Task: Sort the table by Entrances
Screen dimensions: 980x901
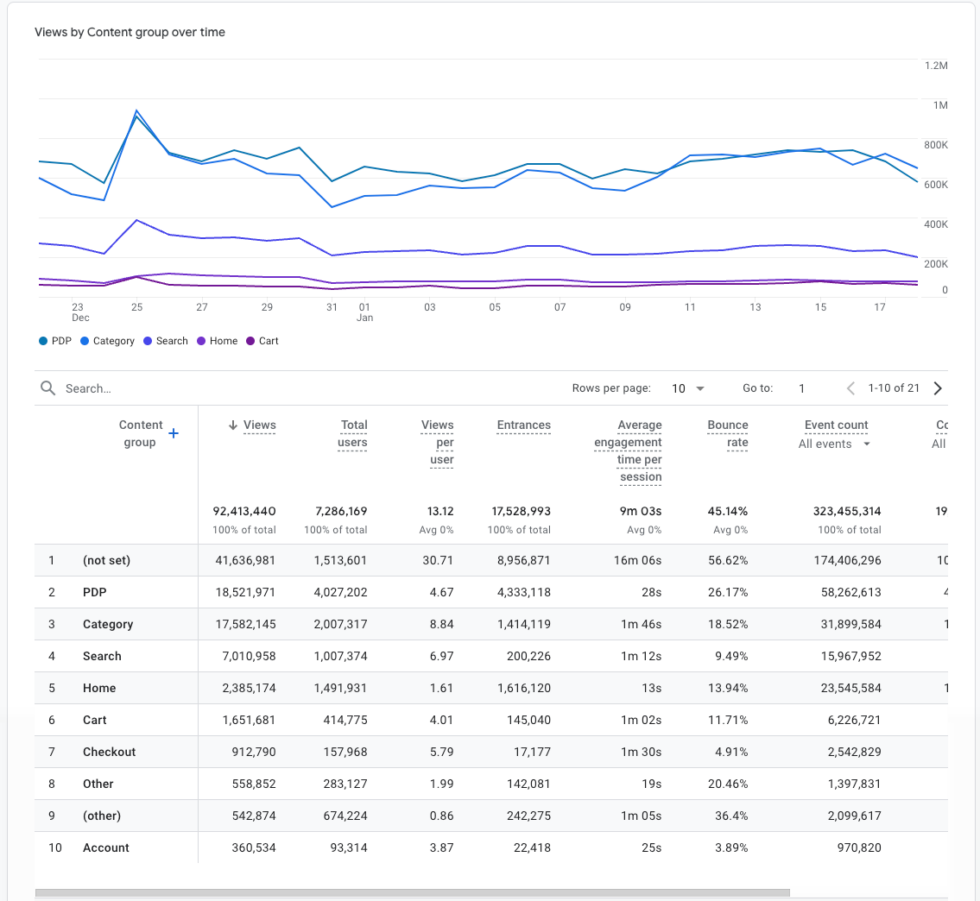Action: [x=523, y=424]
